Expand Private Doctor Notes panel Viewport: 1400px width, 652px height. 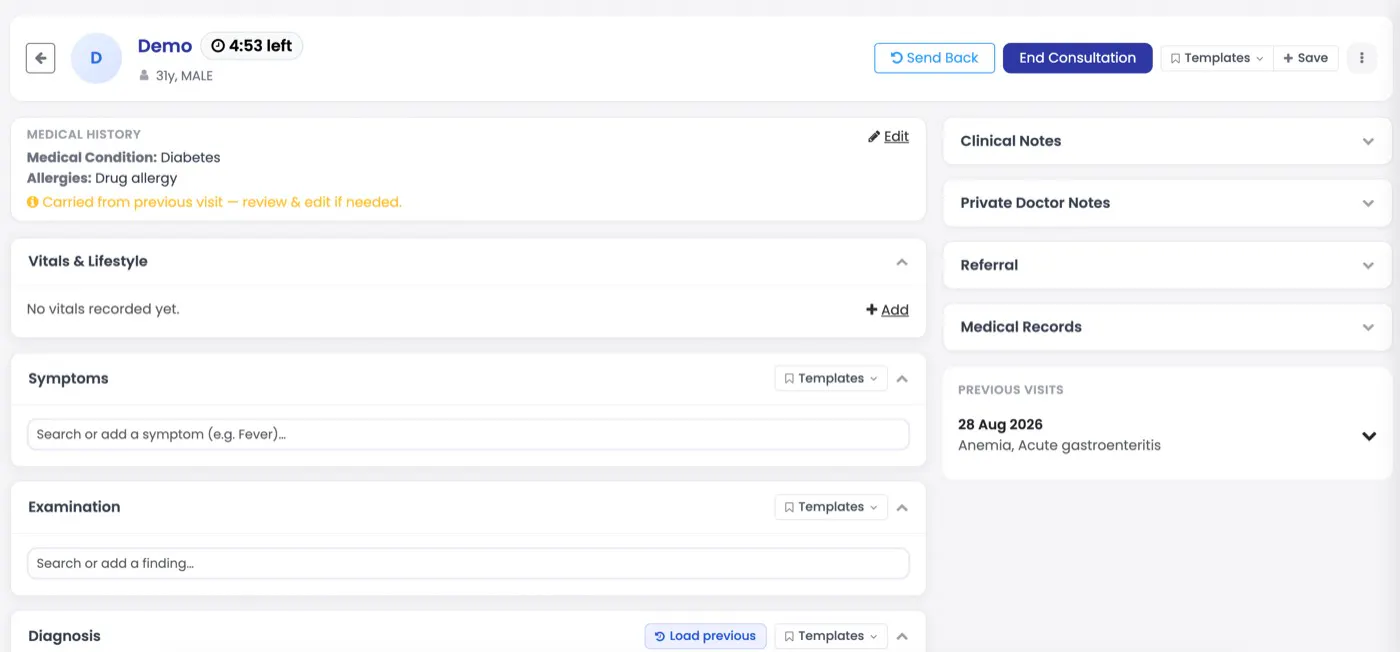point(1167,203)
